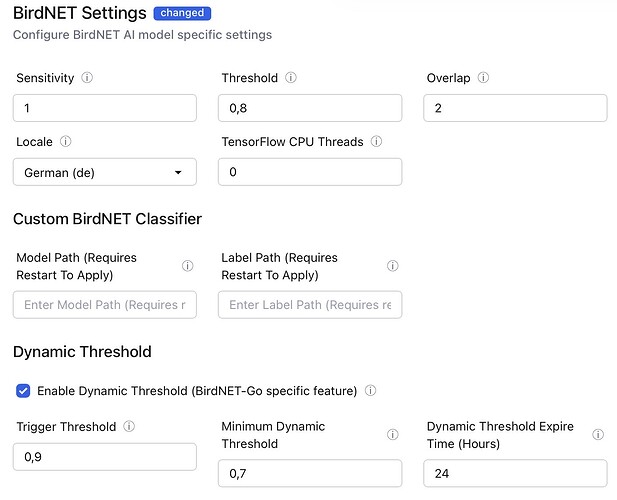Click the Enter Model Path input field
The height and width of the screenshot is (500, 617).
pos(105,304)
